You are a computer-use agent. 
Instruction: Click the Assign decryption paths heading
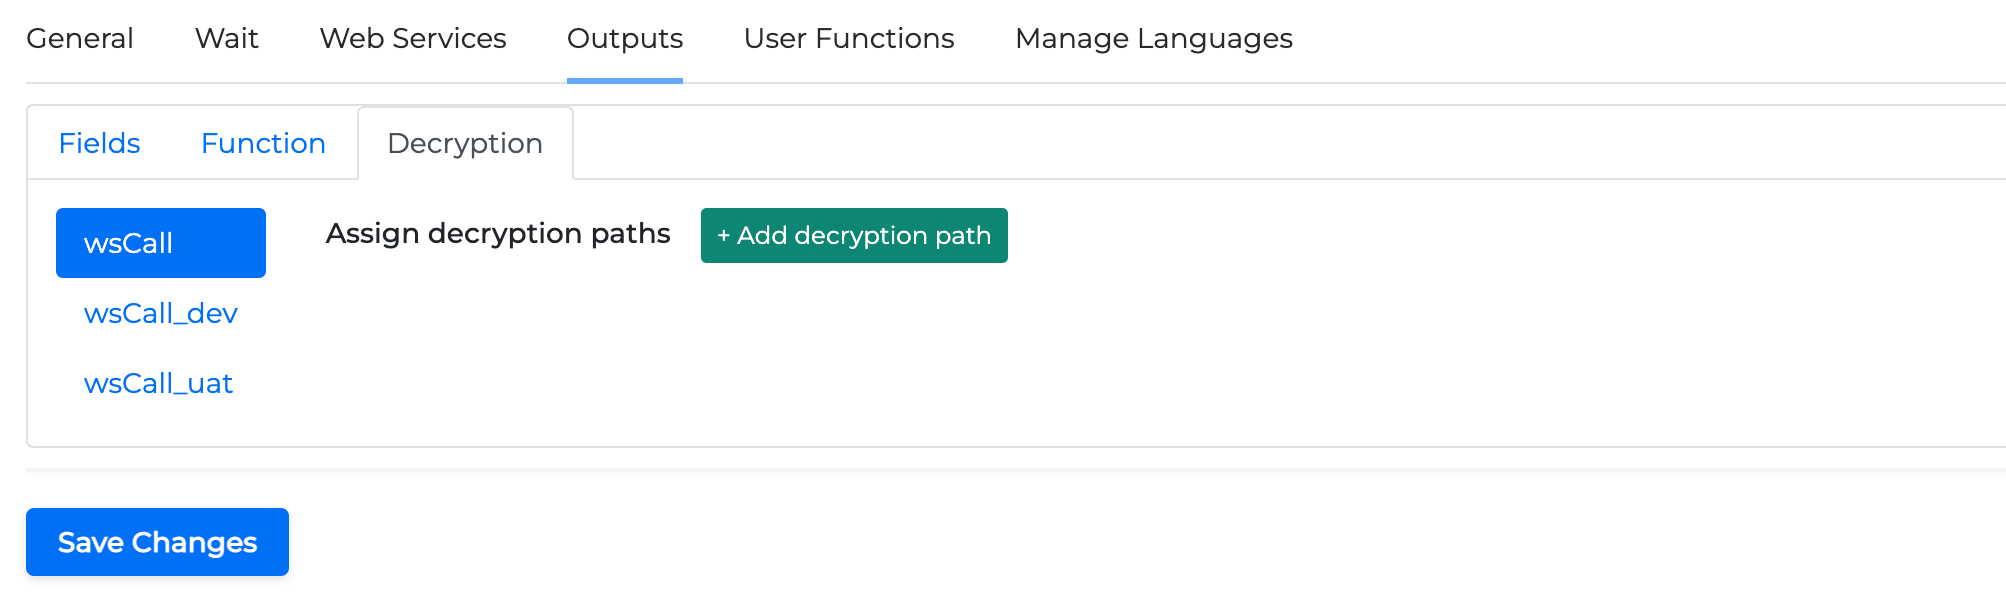[x=498, y=233]
